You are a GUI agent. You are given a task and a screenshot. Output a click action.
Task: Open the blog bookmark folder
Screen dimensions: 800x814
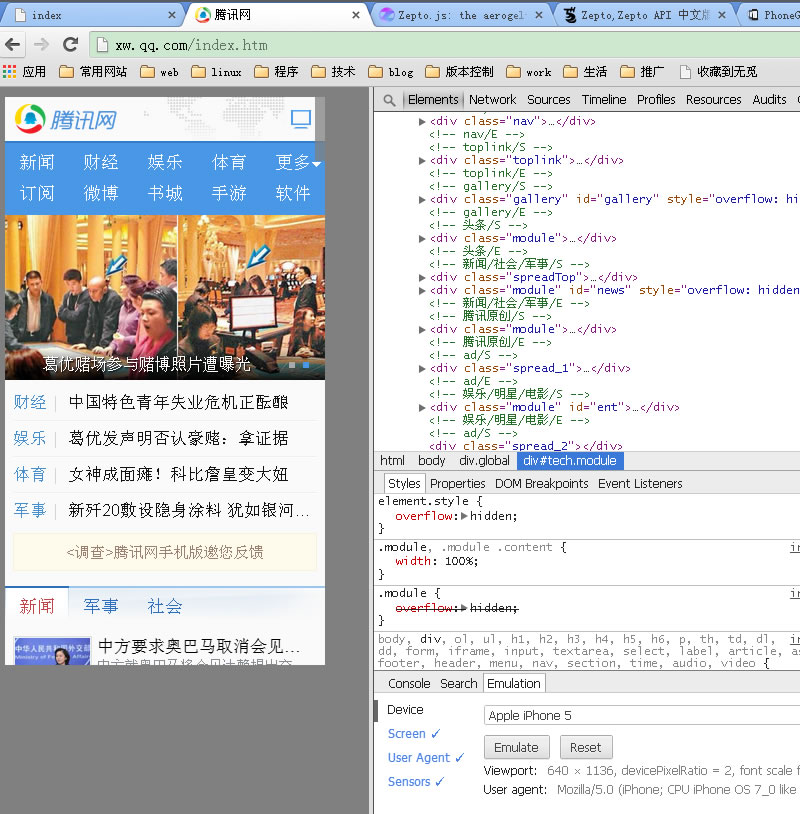click(x=391, y=72)
